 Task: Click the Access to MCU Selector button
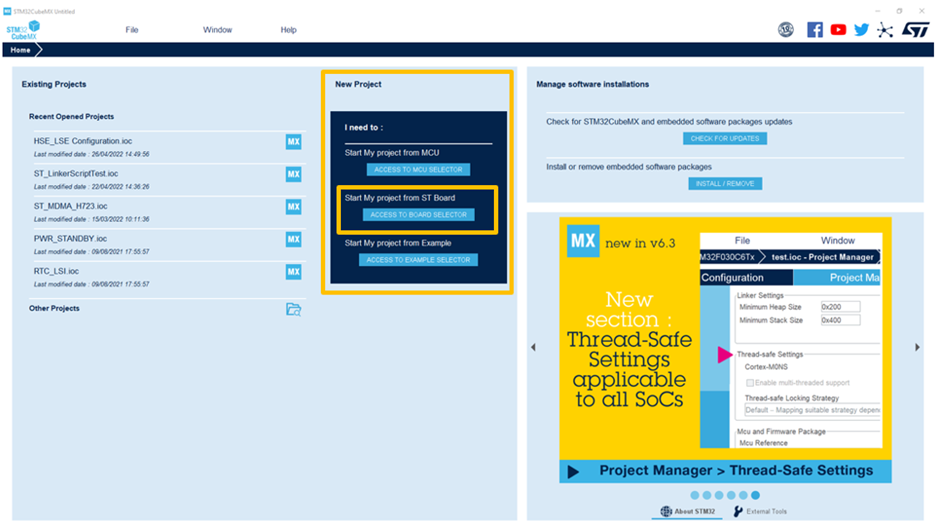(x=418, y=170)
